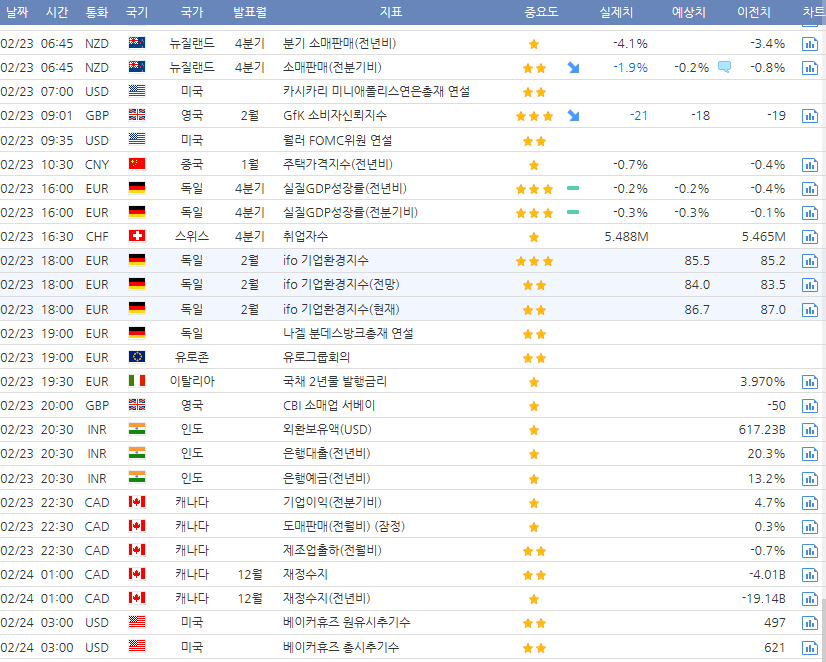The height and width of the screenshot is (662, 826).
Task: Open chart icon for ifo 기업환경지수 2월 row
Action: click(810, 261)
